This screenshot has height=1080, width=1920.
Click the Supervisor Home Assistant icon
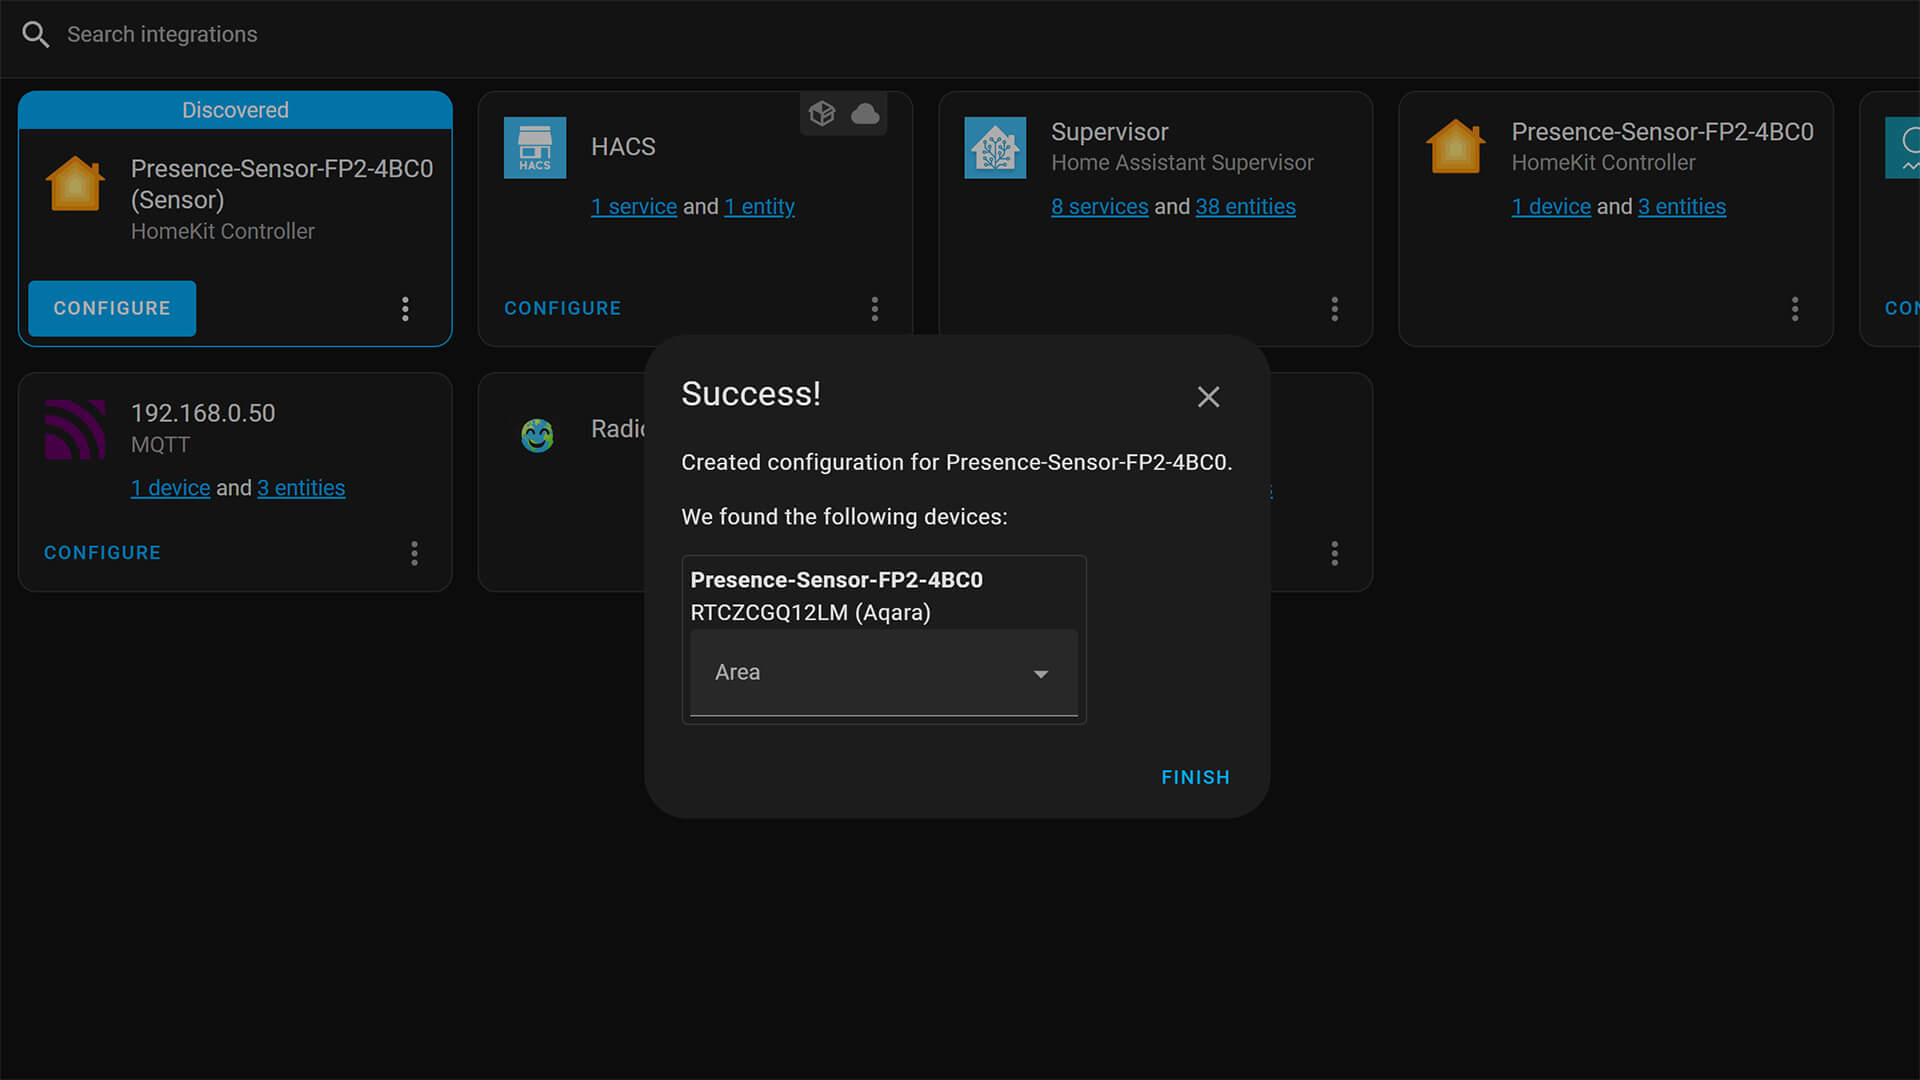994,146
